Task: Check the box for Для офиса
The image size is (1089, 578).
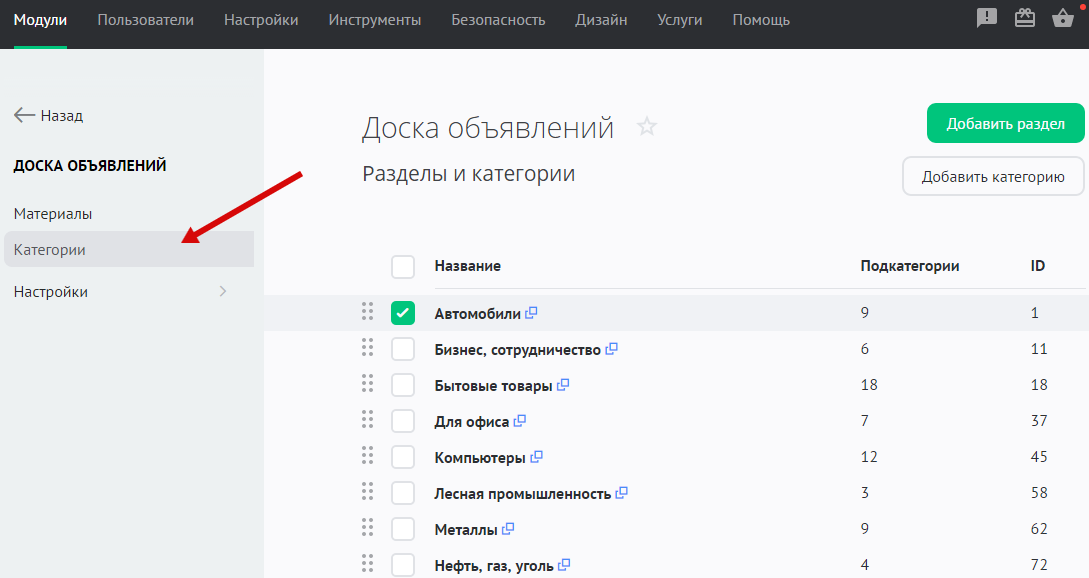Action: [x=402, y=421]
